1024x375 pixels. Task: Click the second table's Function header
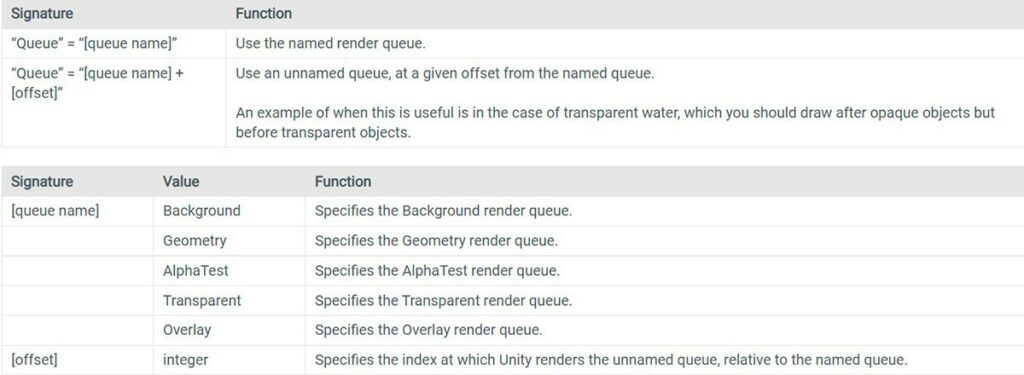coord(343,181)
